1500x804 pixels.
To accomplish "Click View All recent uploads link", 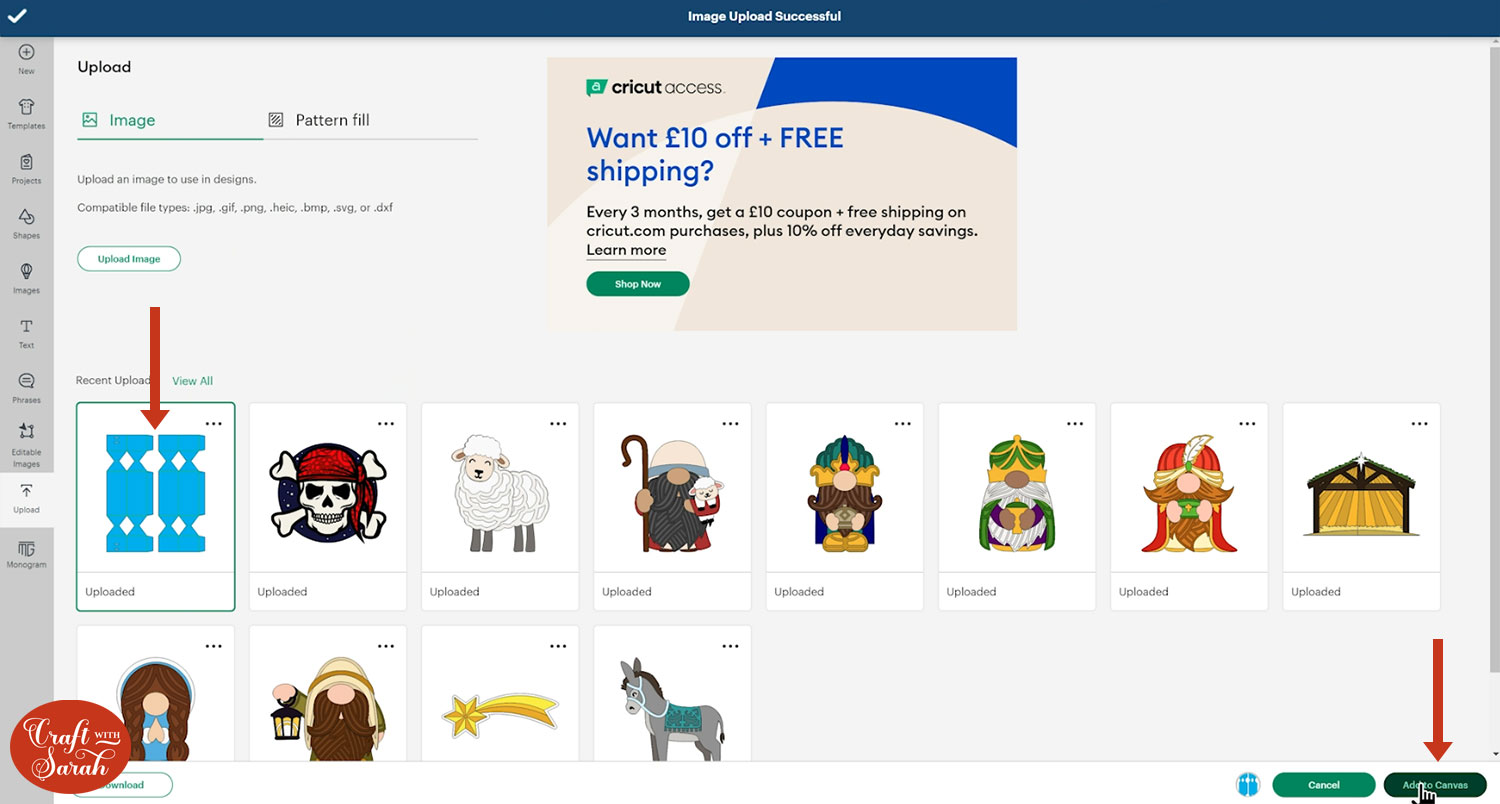I will click(x=192, y=381).
